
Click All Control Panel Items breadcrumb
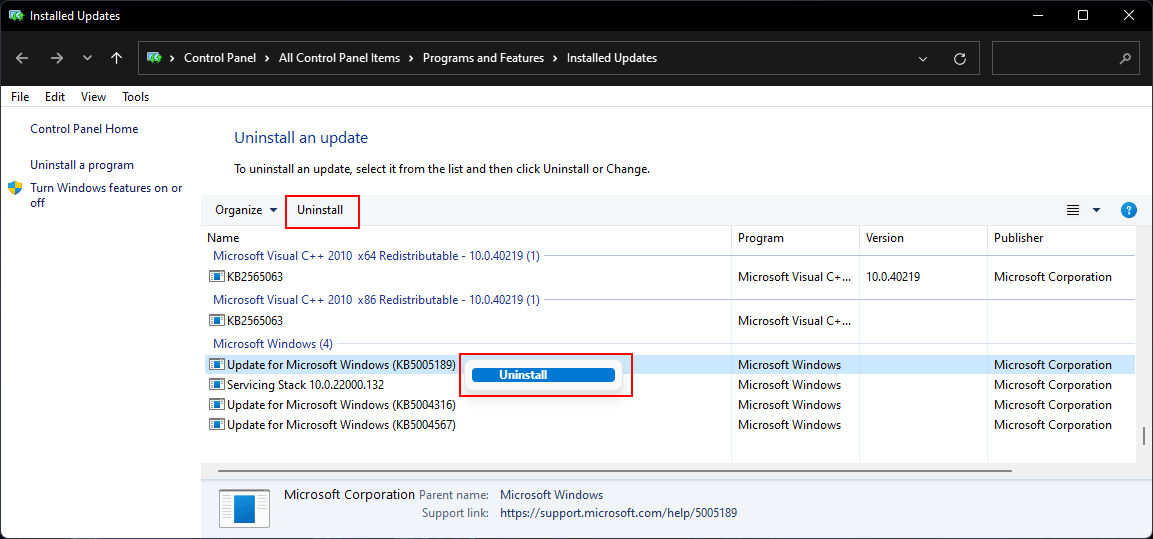pos(340,58)
